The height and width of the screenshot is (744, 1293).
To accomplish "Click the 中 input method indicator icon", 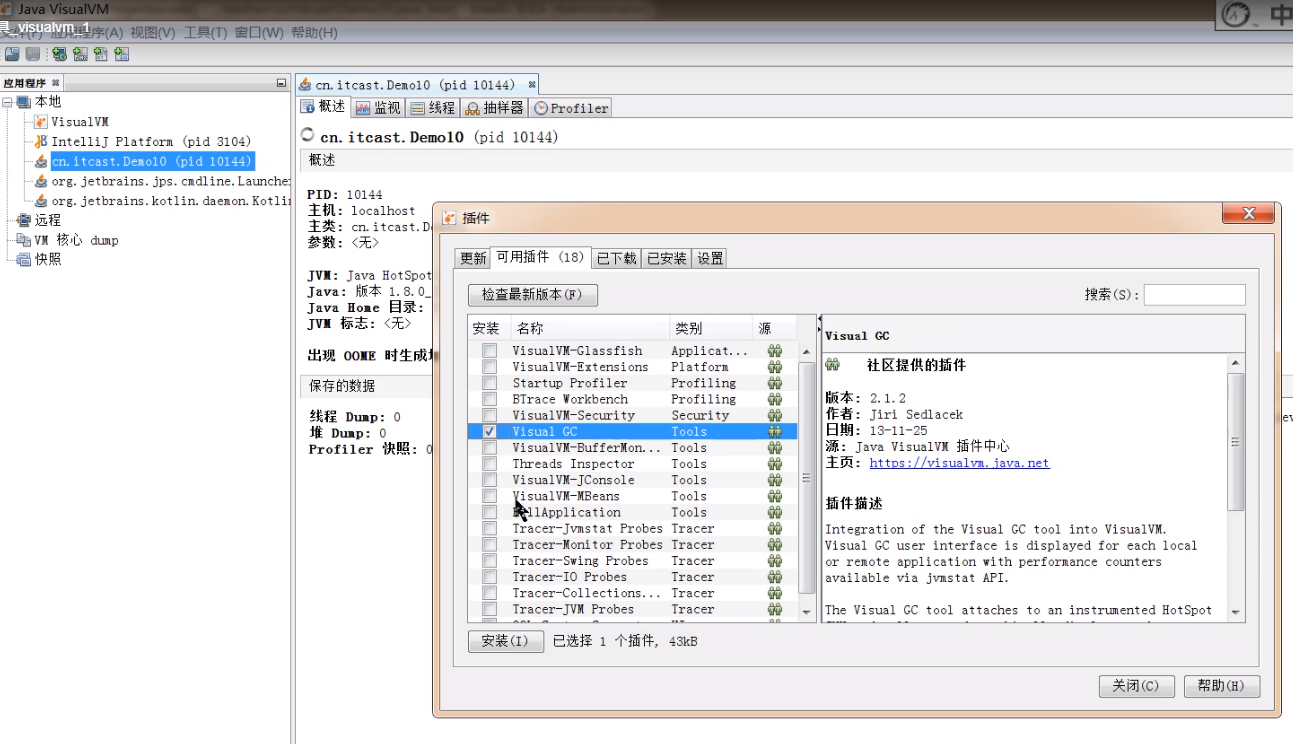I will pyautogui.click(x=1280, y=15).
